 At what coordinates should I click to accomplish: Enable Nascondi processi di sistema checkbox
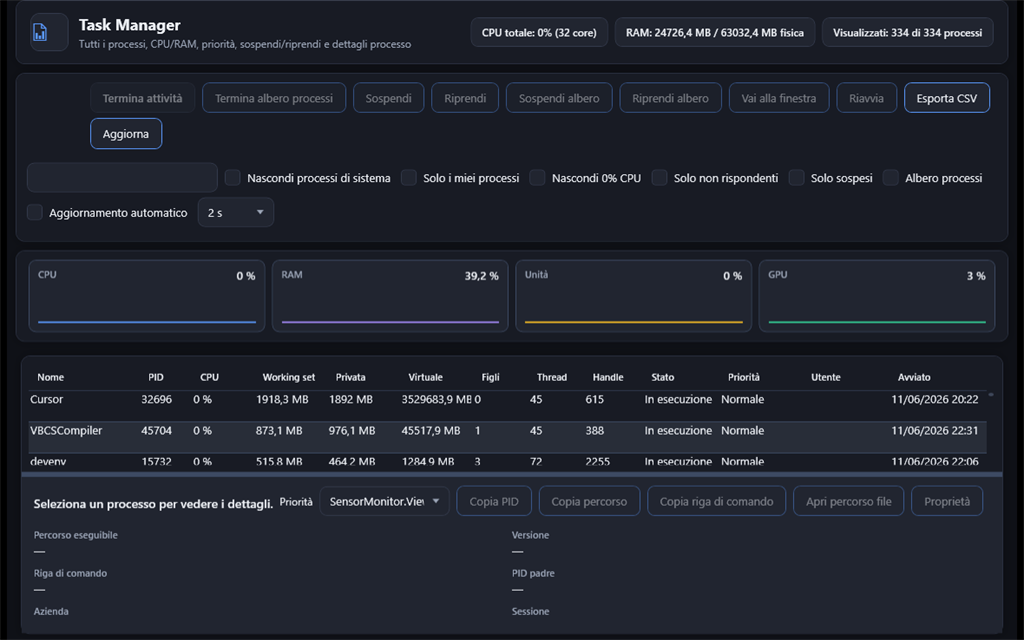pos(232,178)
